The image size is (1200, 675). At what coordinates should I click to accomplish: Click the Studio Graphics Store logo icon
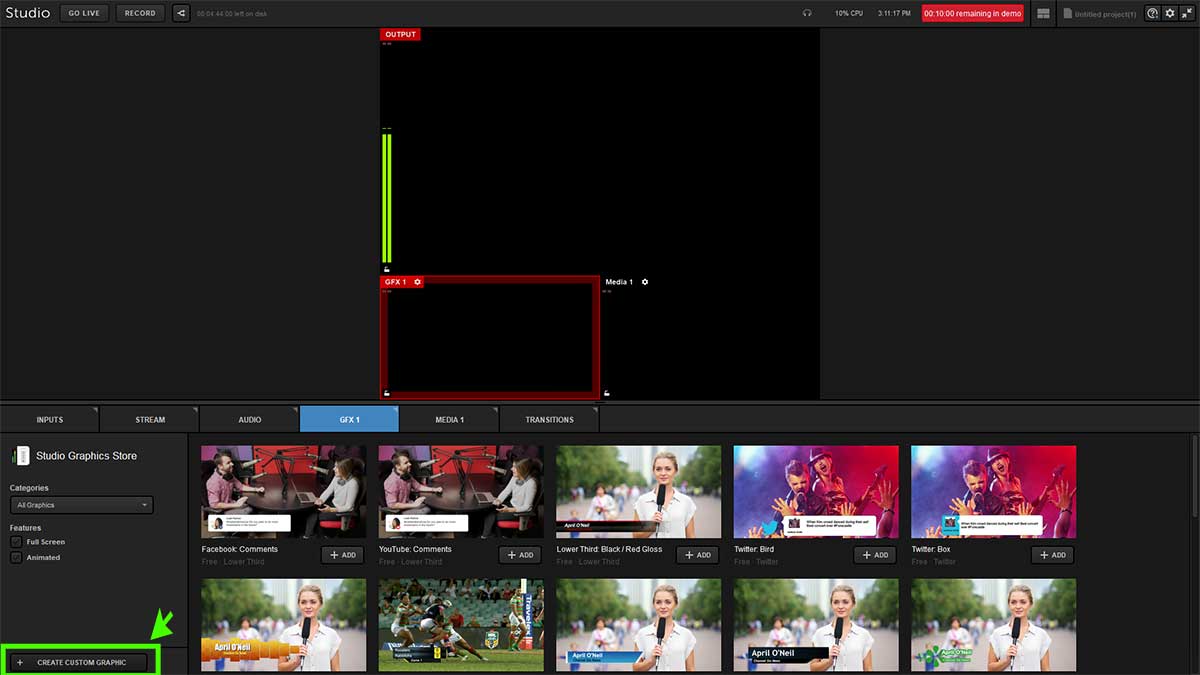[x=21, y=456]
